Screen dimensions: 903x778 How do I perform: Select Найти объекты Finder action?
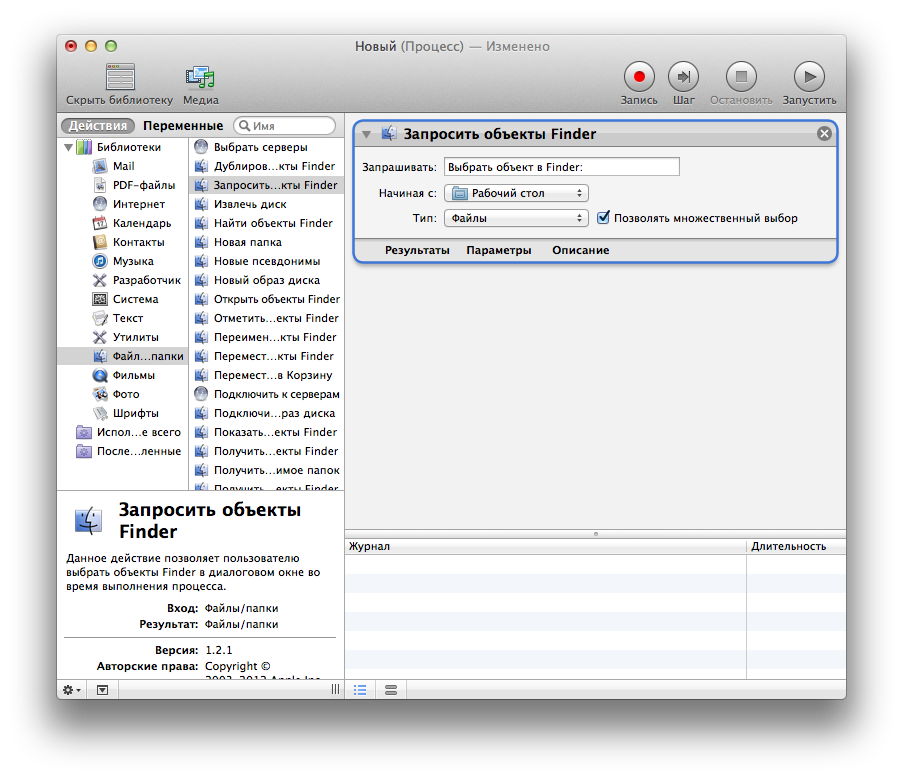(x=272, y=223)
